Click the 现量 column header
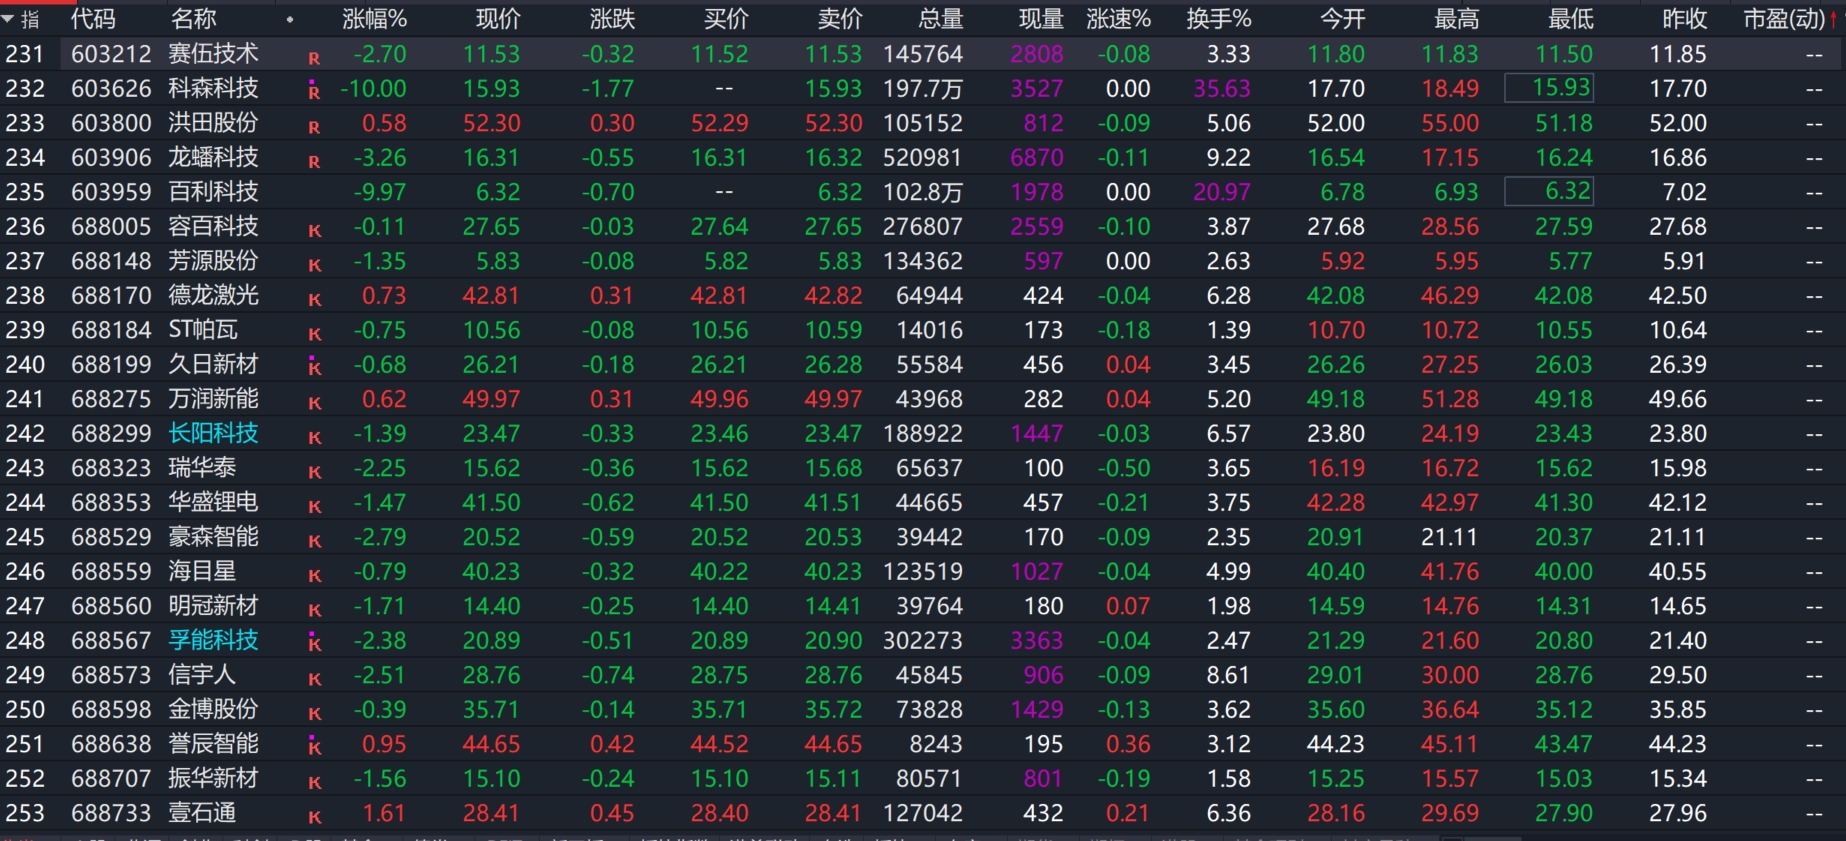 (1041, 19)
